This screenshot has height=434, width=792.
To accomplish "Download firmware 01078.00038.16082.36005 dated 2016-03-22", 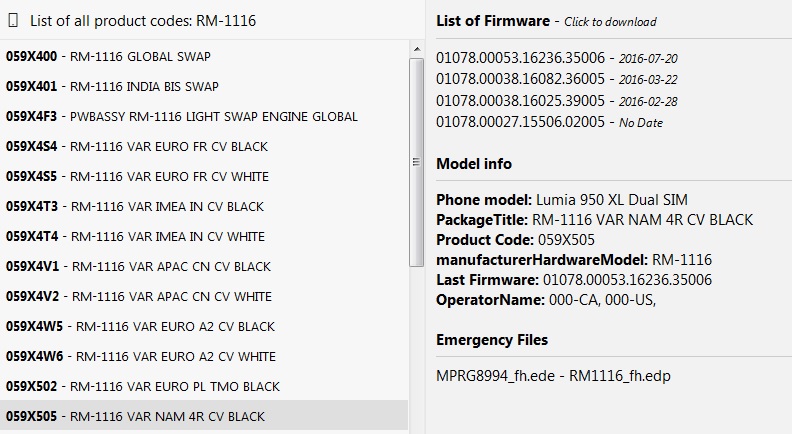I will (x=557, y=79).
